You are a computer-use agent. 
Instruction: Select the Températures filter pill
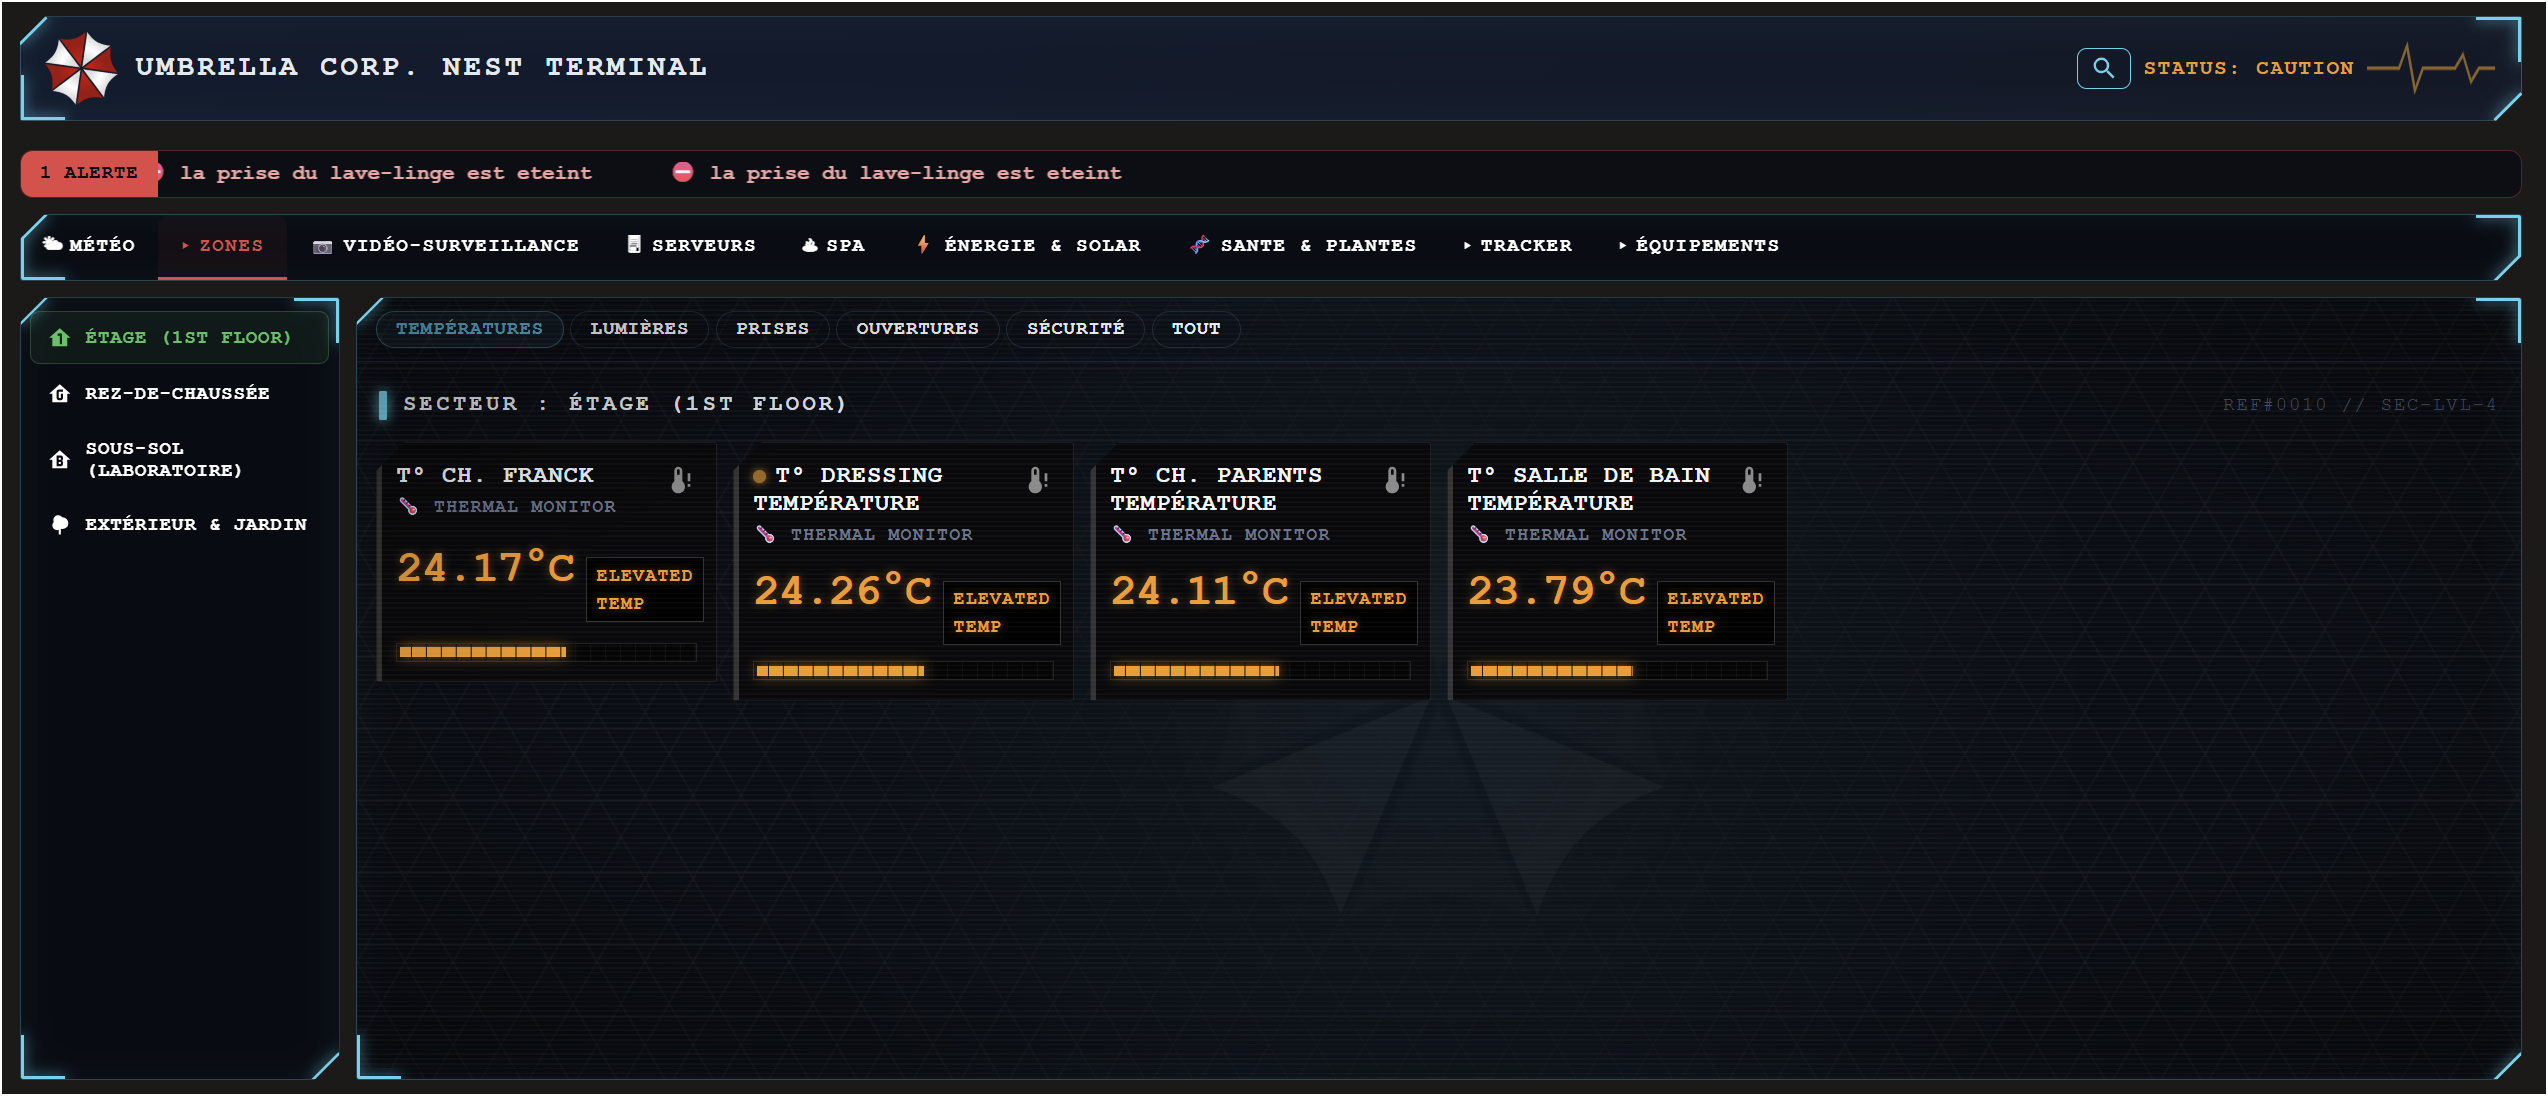click(x=469, y=329)
